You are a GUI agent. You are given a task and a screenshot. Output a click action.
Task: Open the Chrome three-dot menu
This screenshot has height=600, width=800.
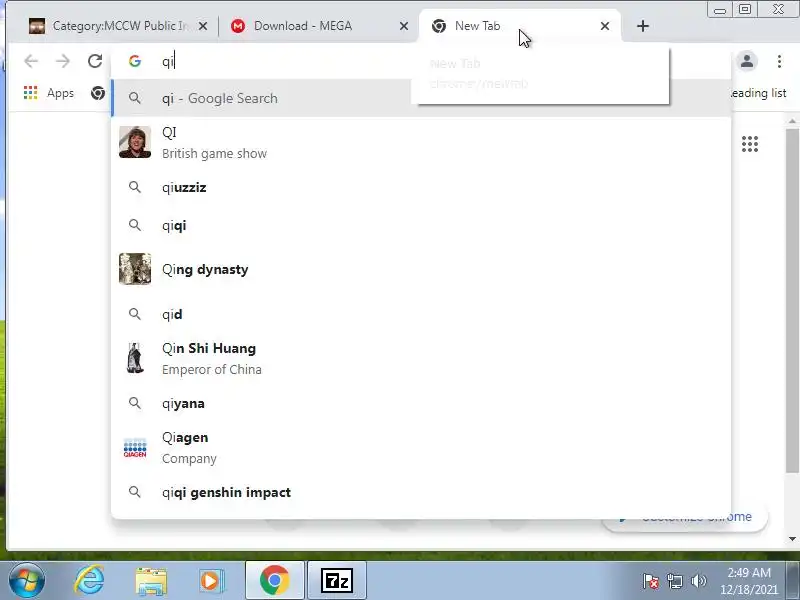tap(779, 61)
